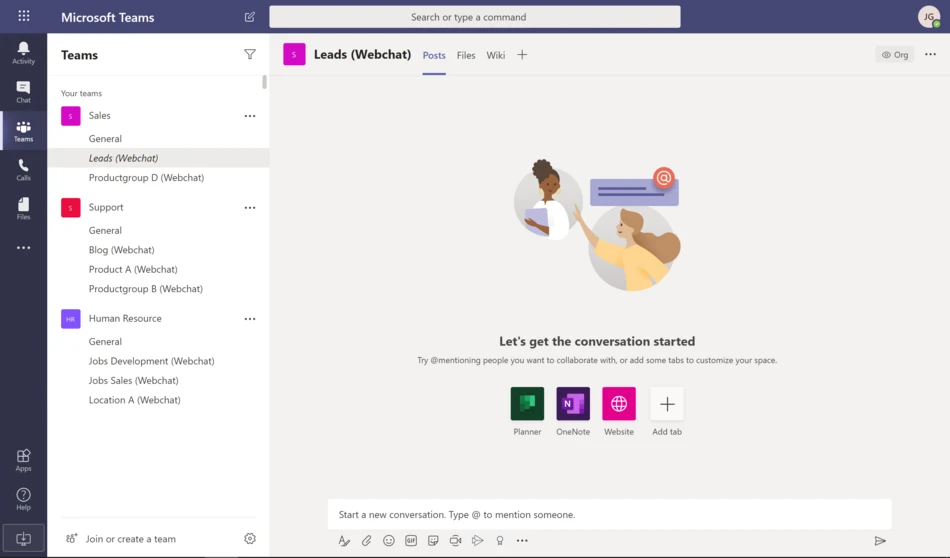Open the Activity feed in sidebar

click(x=23, y=53)
